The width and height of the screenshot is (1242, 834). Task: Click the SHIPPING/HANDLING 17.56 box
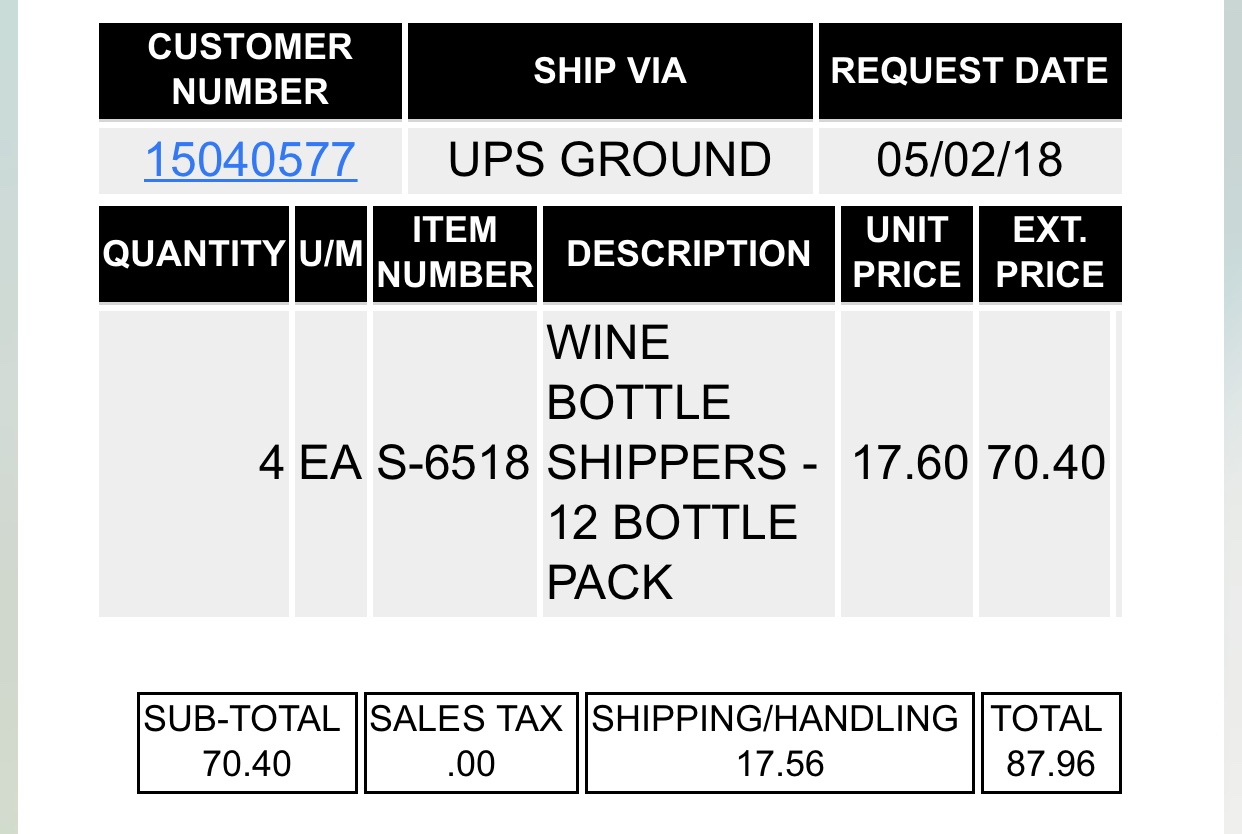(x=779, y=742)
